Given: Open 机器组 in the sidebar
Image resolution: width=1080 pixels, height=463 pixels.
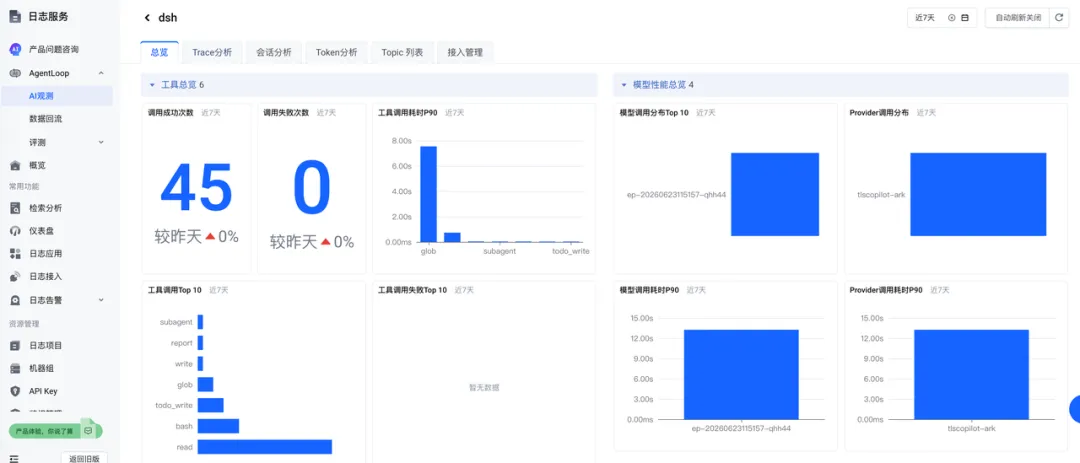Looking at the screenshot, I should 41,369.
